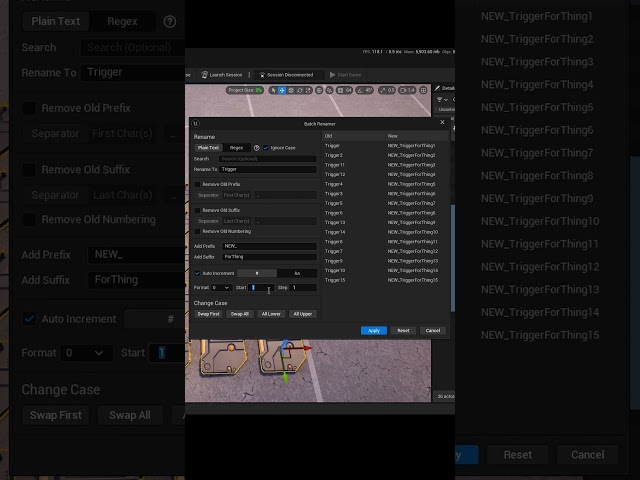
Task: Switch to the Plain Text tab
Action: click(x=208, y=148)
